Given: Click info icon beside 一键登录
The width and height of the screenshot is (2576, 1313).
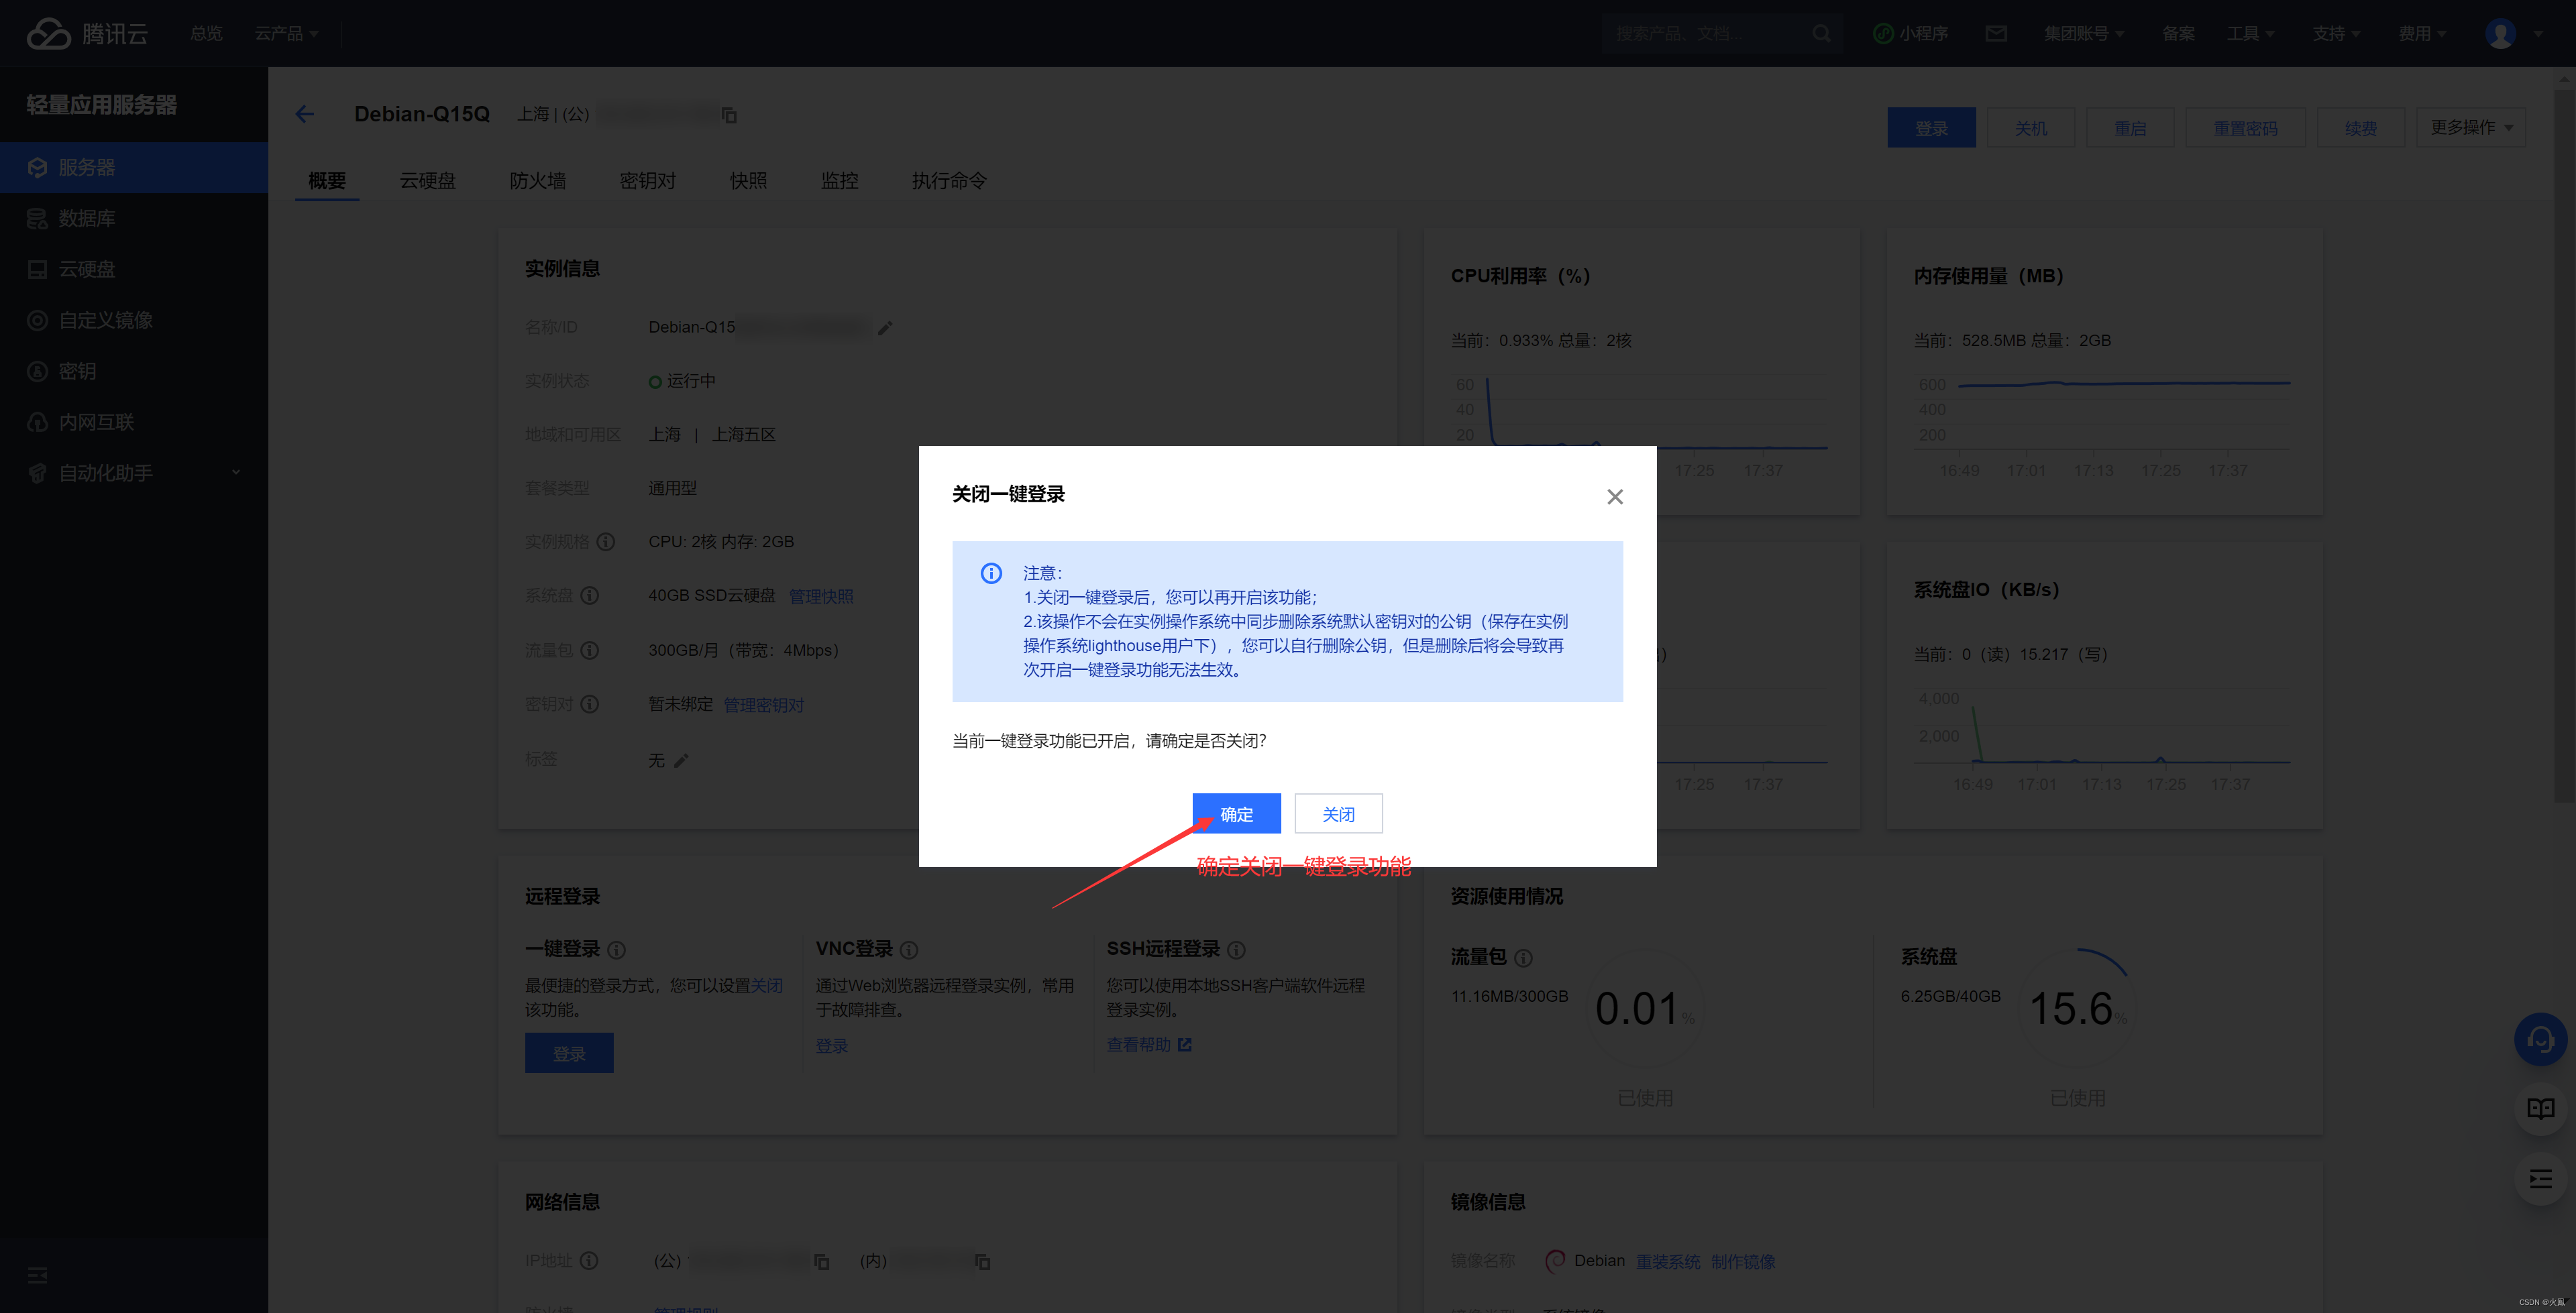Looking at the screenshot, I should 617,950.
